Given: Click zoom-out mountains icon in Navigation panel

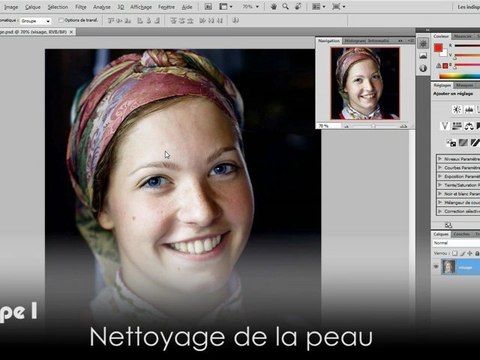Looking at the screenshot, I should [x=346, y=126].
